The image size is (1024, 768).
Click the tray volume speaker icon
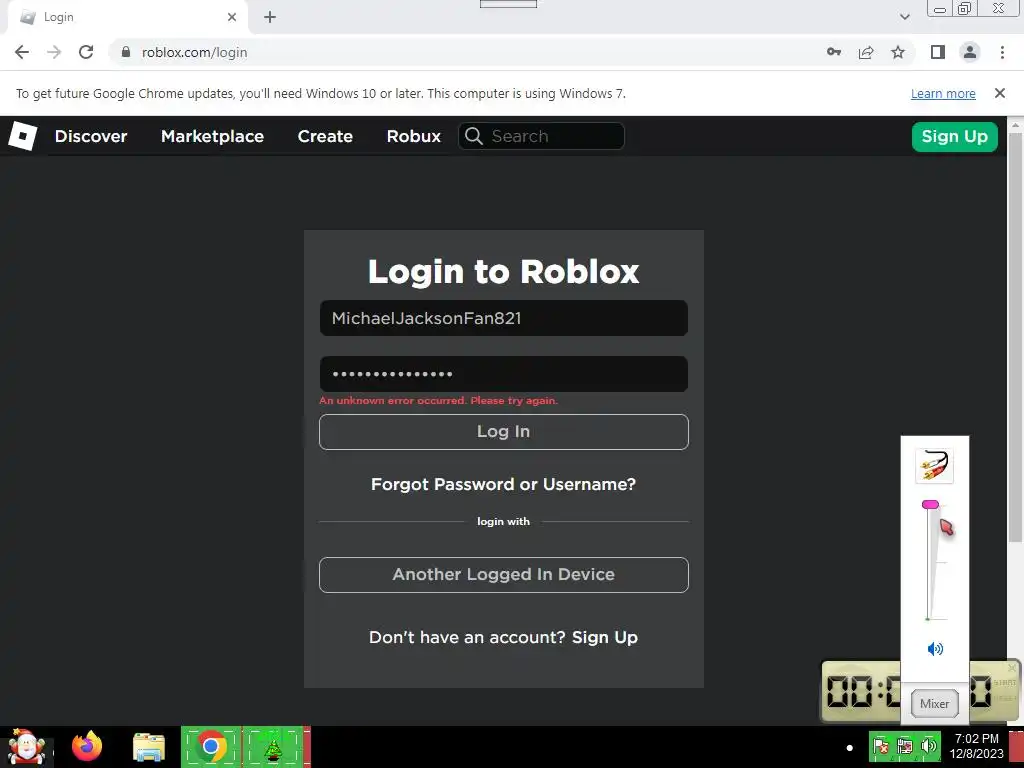tap(928, 746)
